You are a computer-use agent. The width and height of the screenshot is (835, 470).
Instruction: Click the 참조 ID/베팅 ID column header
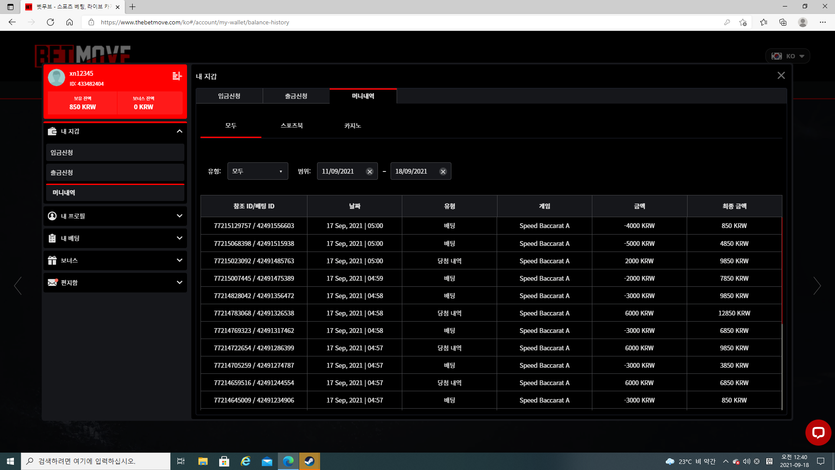pyautogui.click(x=254, y=206)
